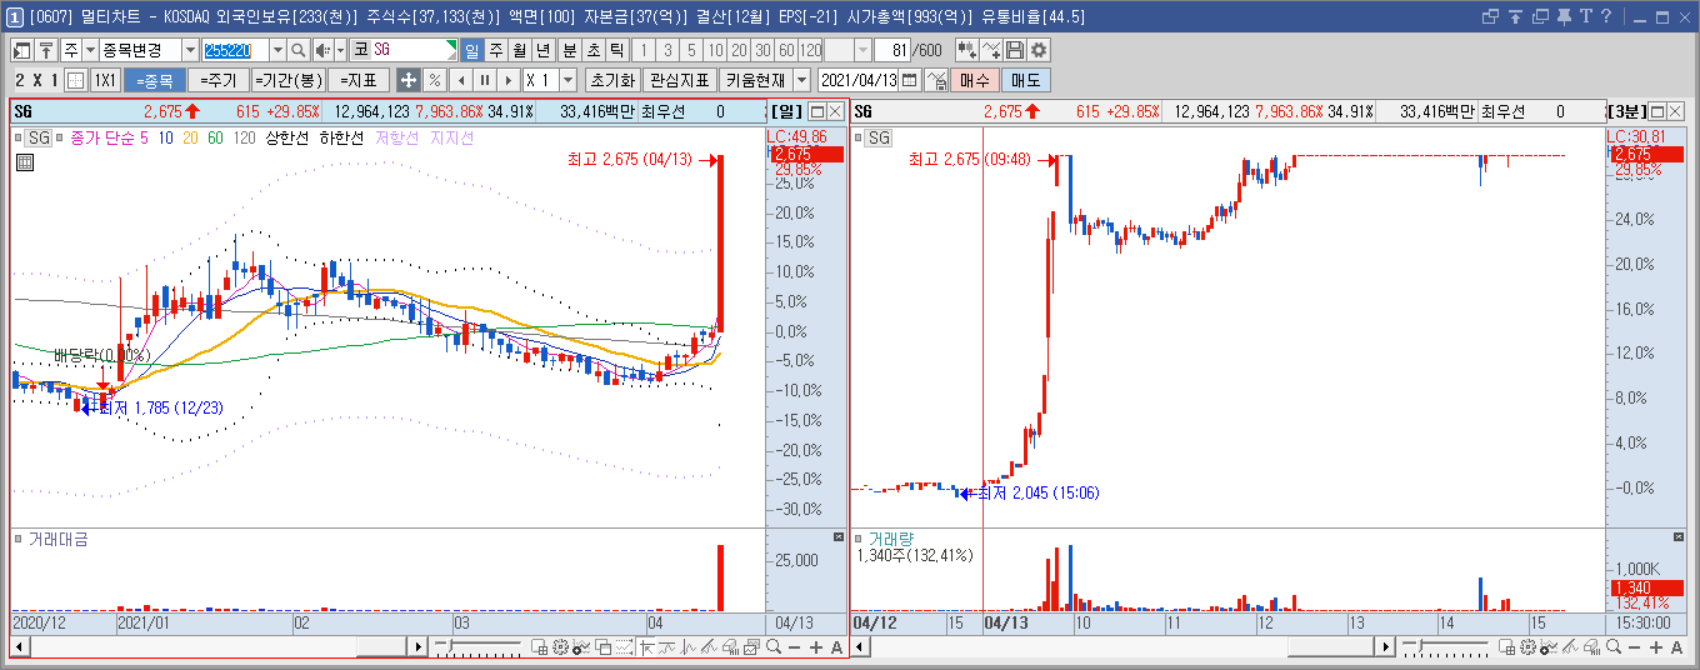Expand the 주 type dropdown arrow

coord(90,50)
